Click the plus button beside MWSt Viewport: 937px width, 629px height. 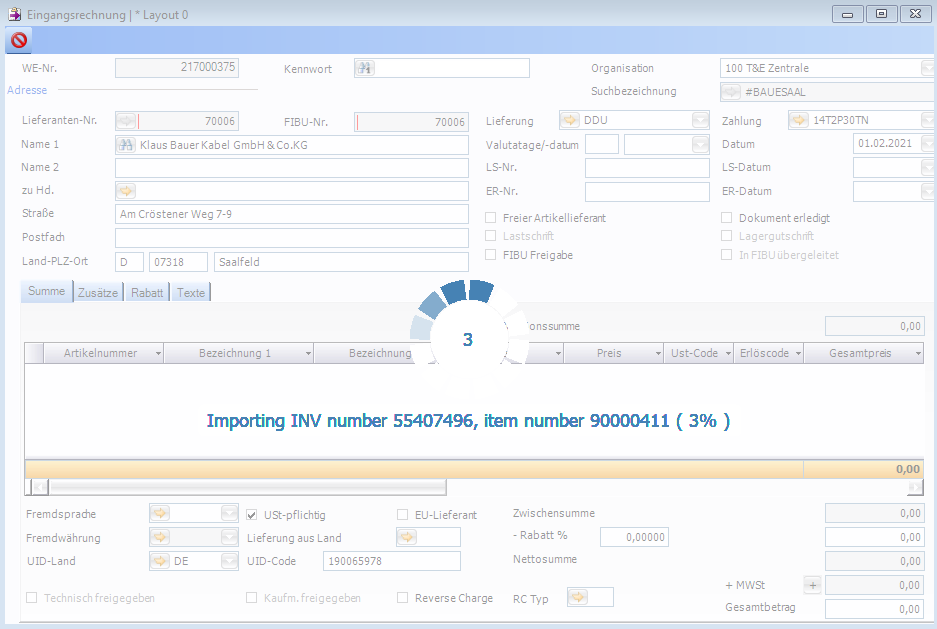[x=813, y=585]
